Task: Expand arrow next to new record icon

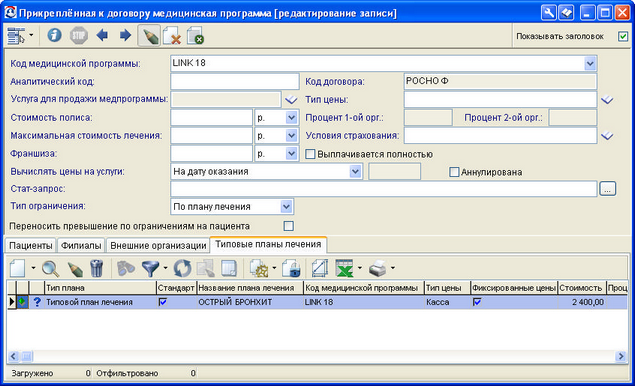Action: pos(33,268)
